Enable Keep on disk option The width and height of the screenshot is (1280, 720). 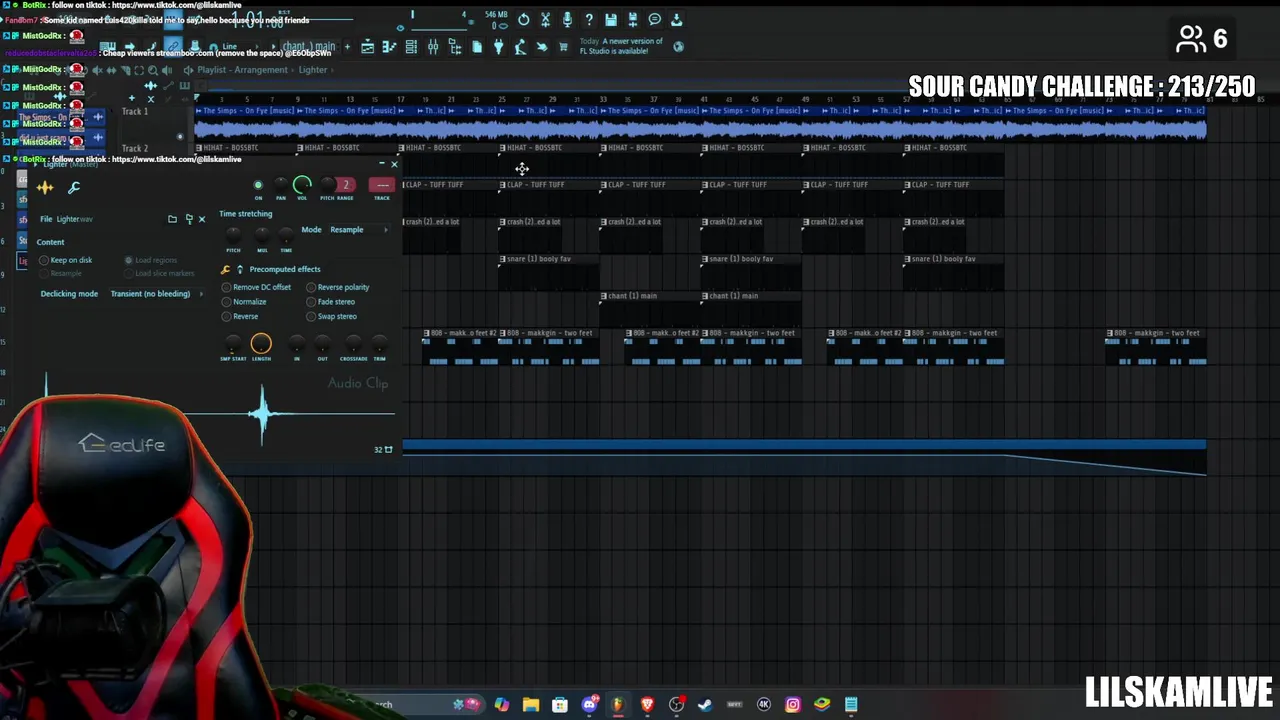click(x=66, y=260)
